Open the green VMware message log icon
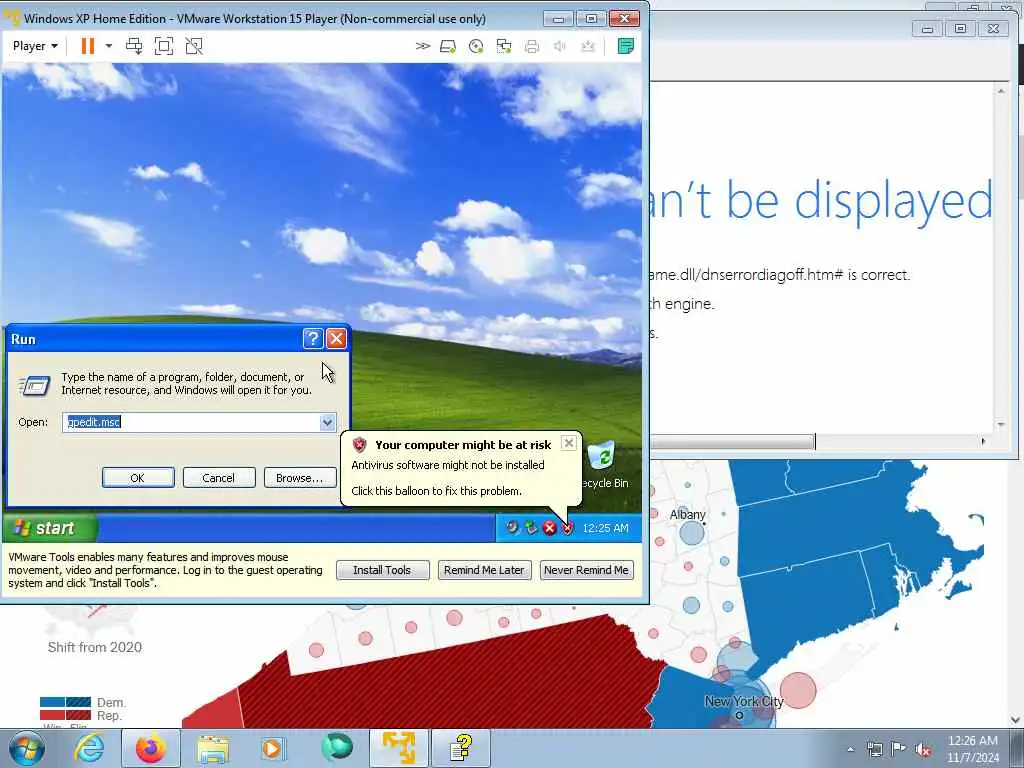 pyautogui.click(x=626, y=46)
